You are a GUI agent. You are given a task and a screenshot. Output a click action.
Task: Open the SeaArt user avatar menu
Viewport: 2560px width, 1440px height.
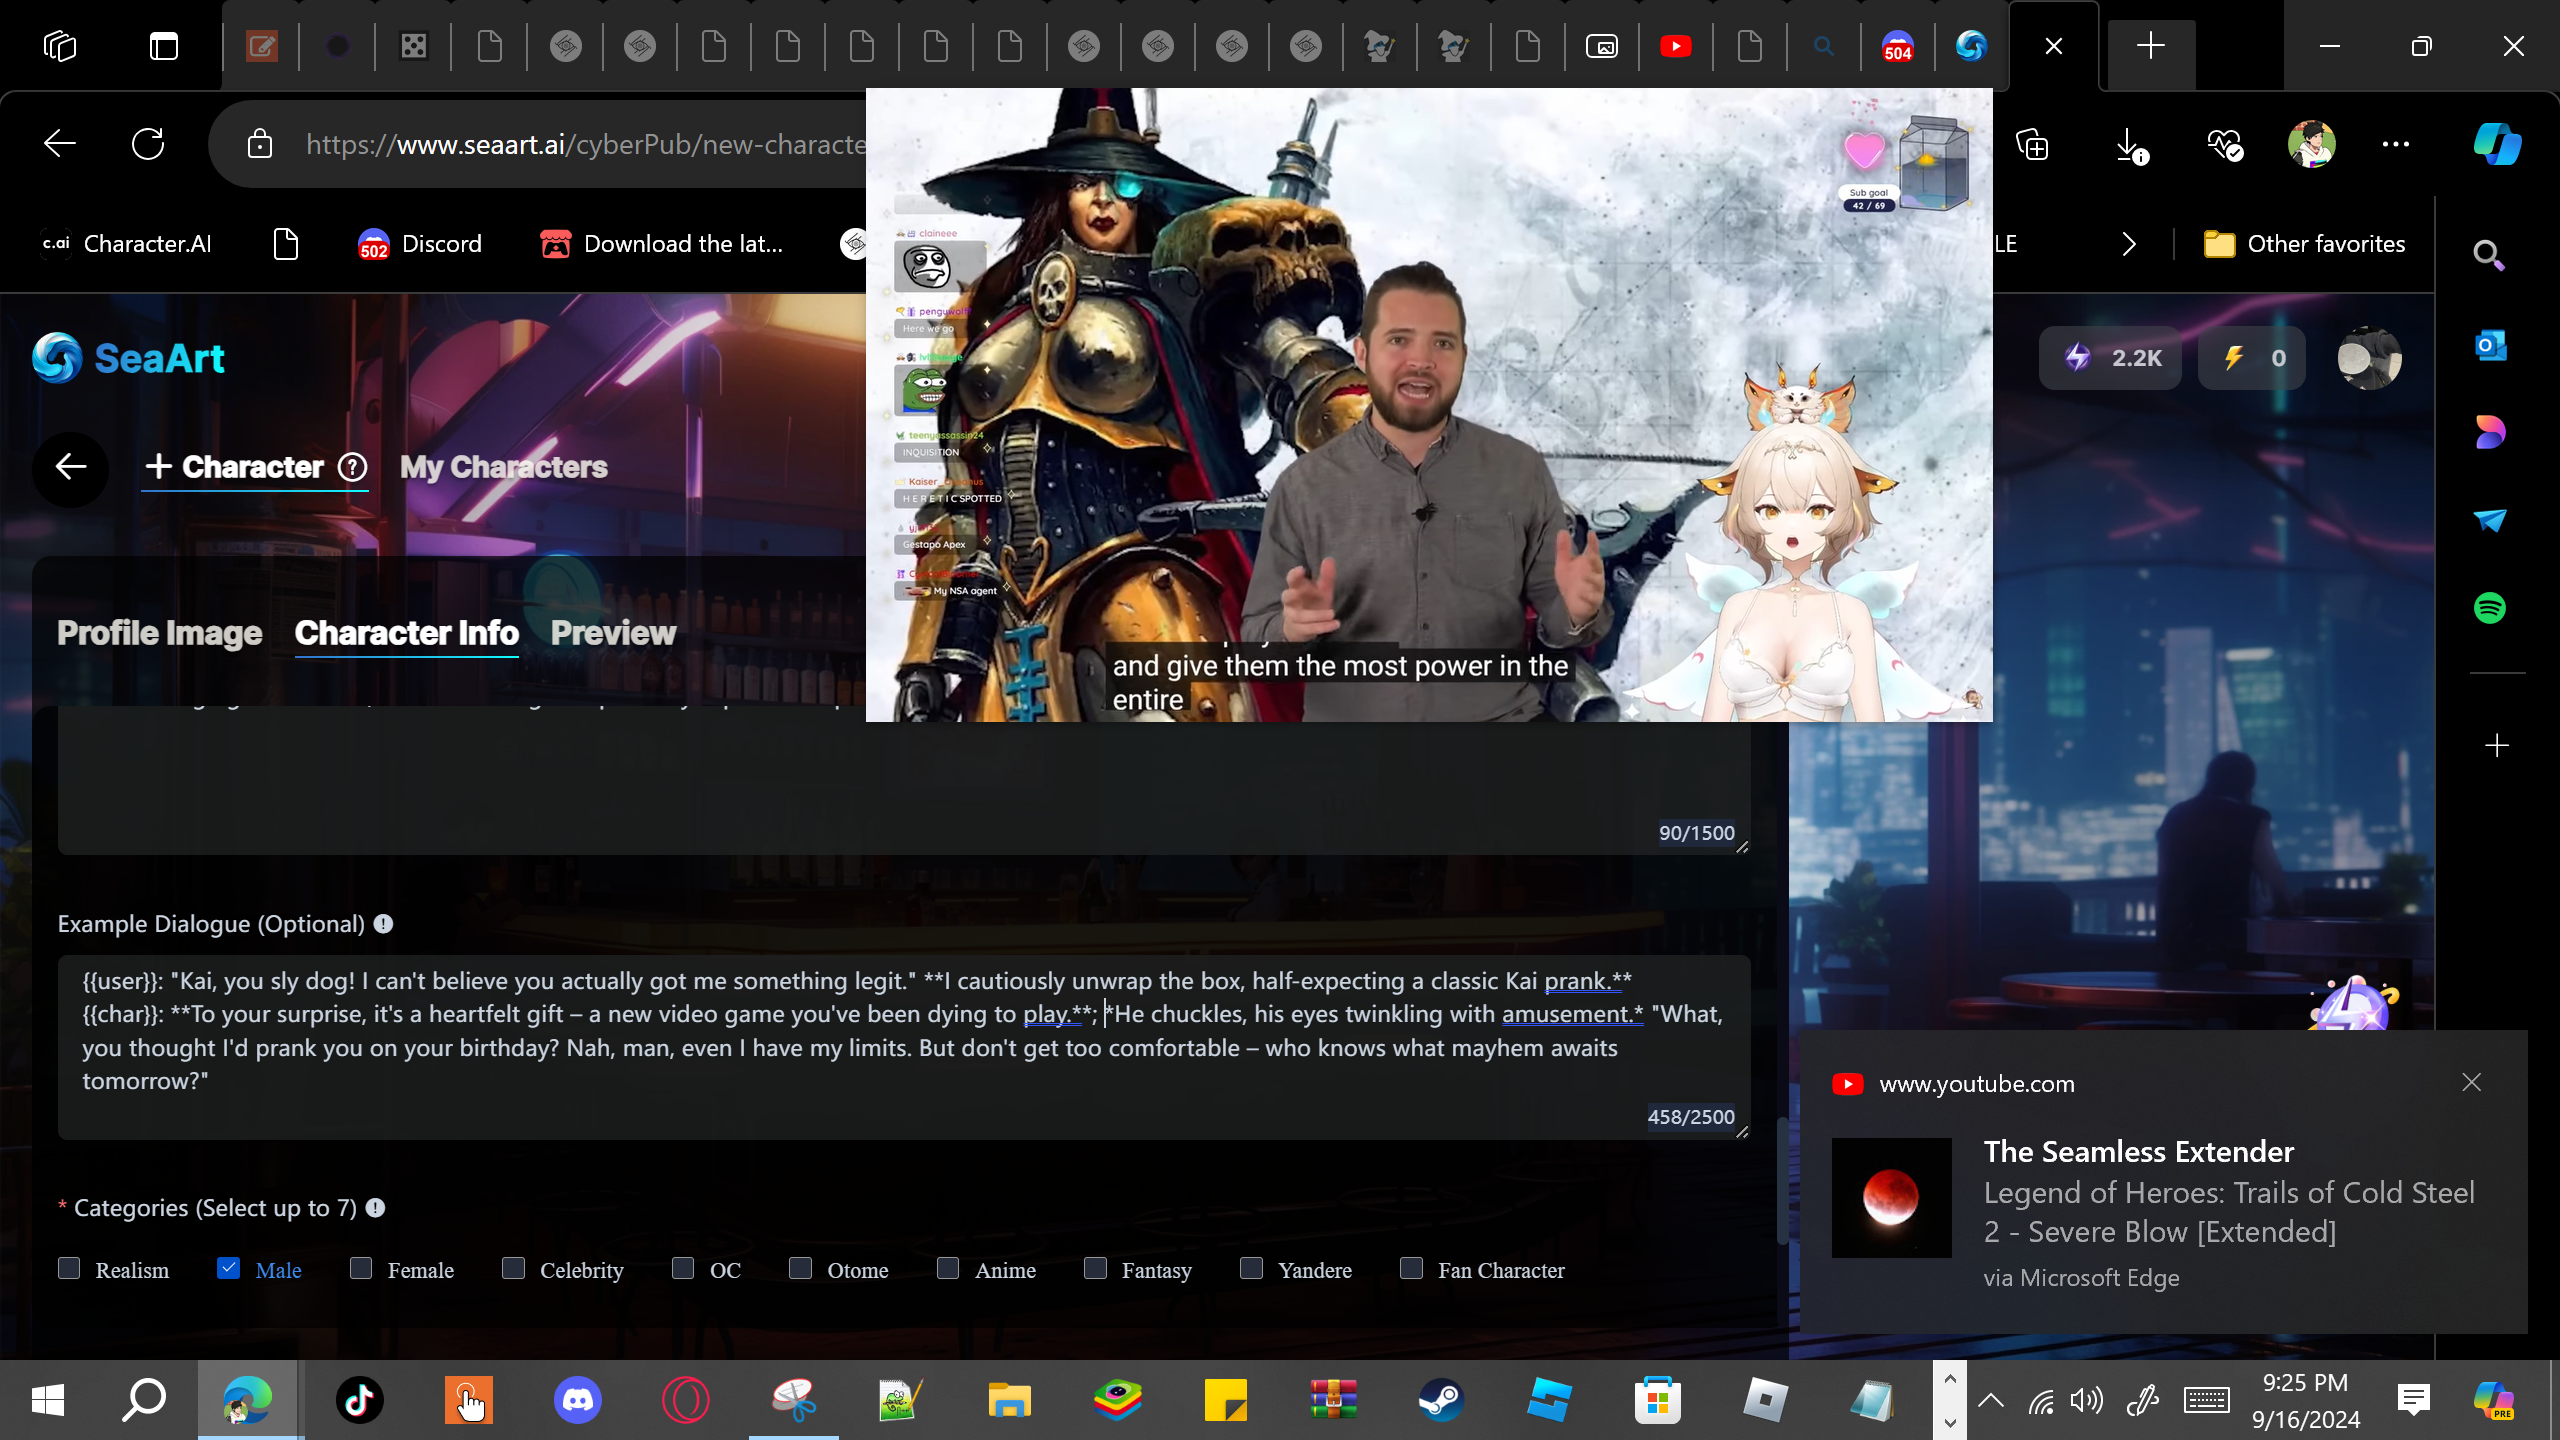[x=2370, y=358]
